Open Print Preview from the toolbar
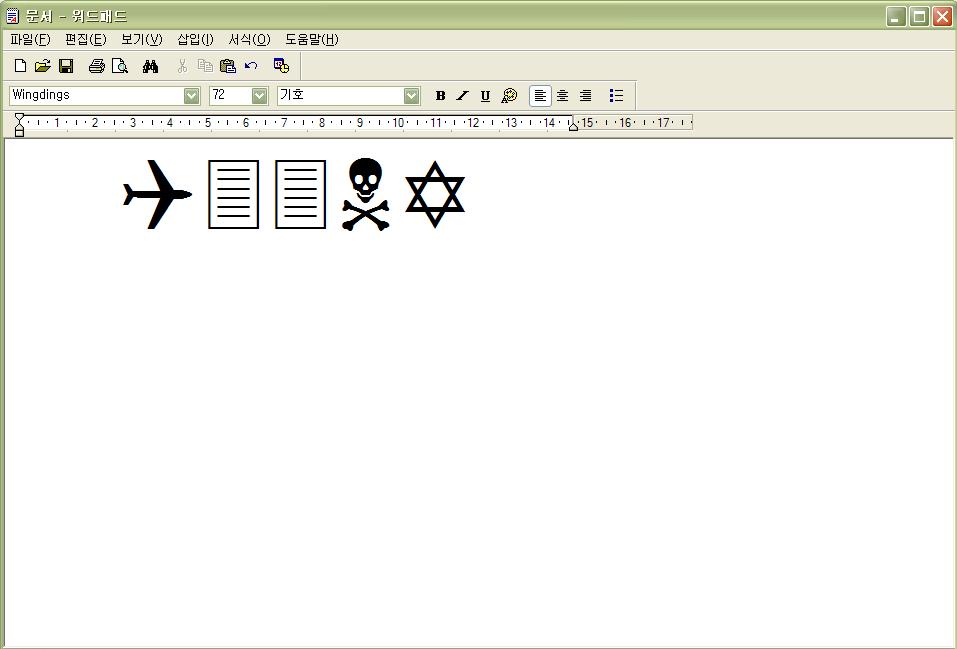Screen dimensions: 957x649 click(x=120, y=66)
